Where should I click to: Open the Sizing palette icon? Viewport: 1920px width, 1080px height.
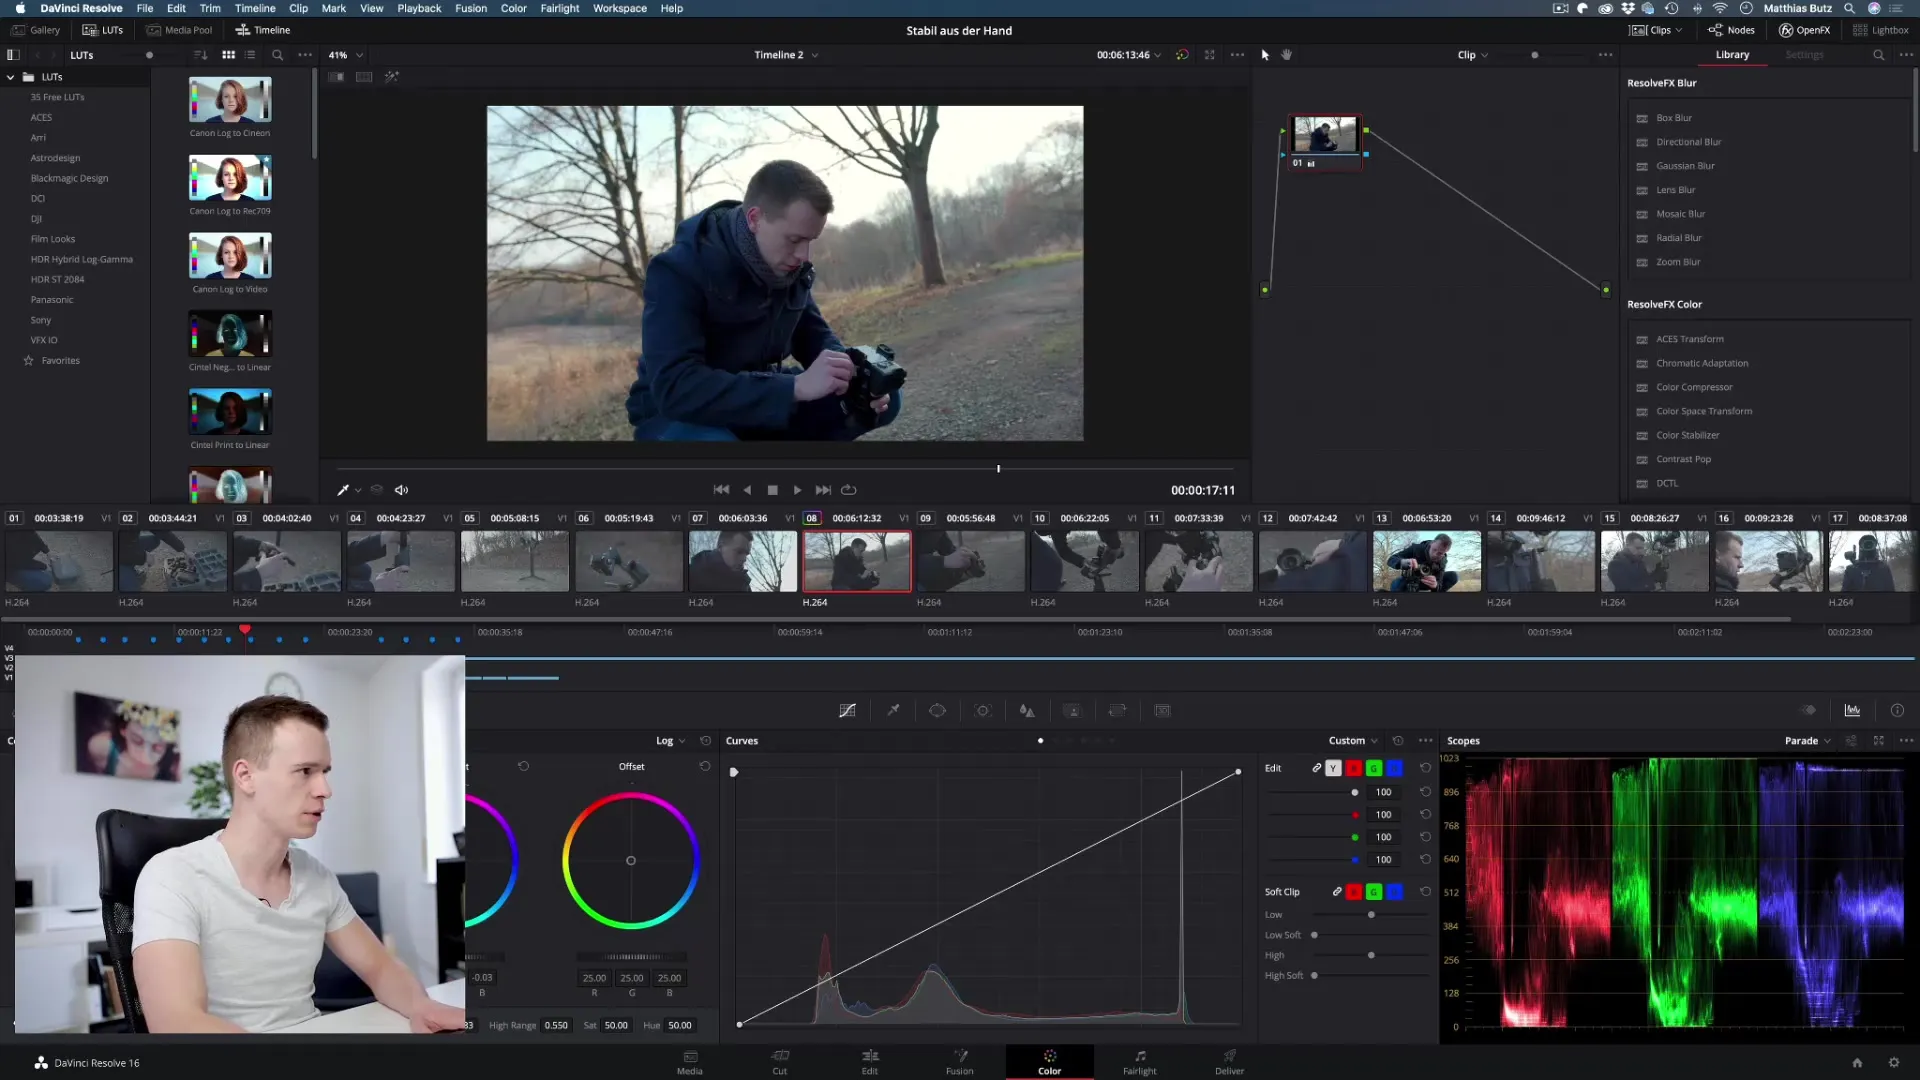point(1117,710)
